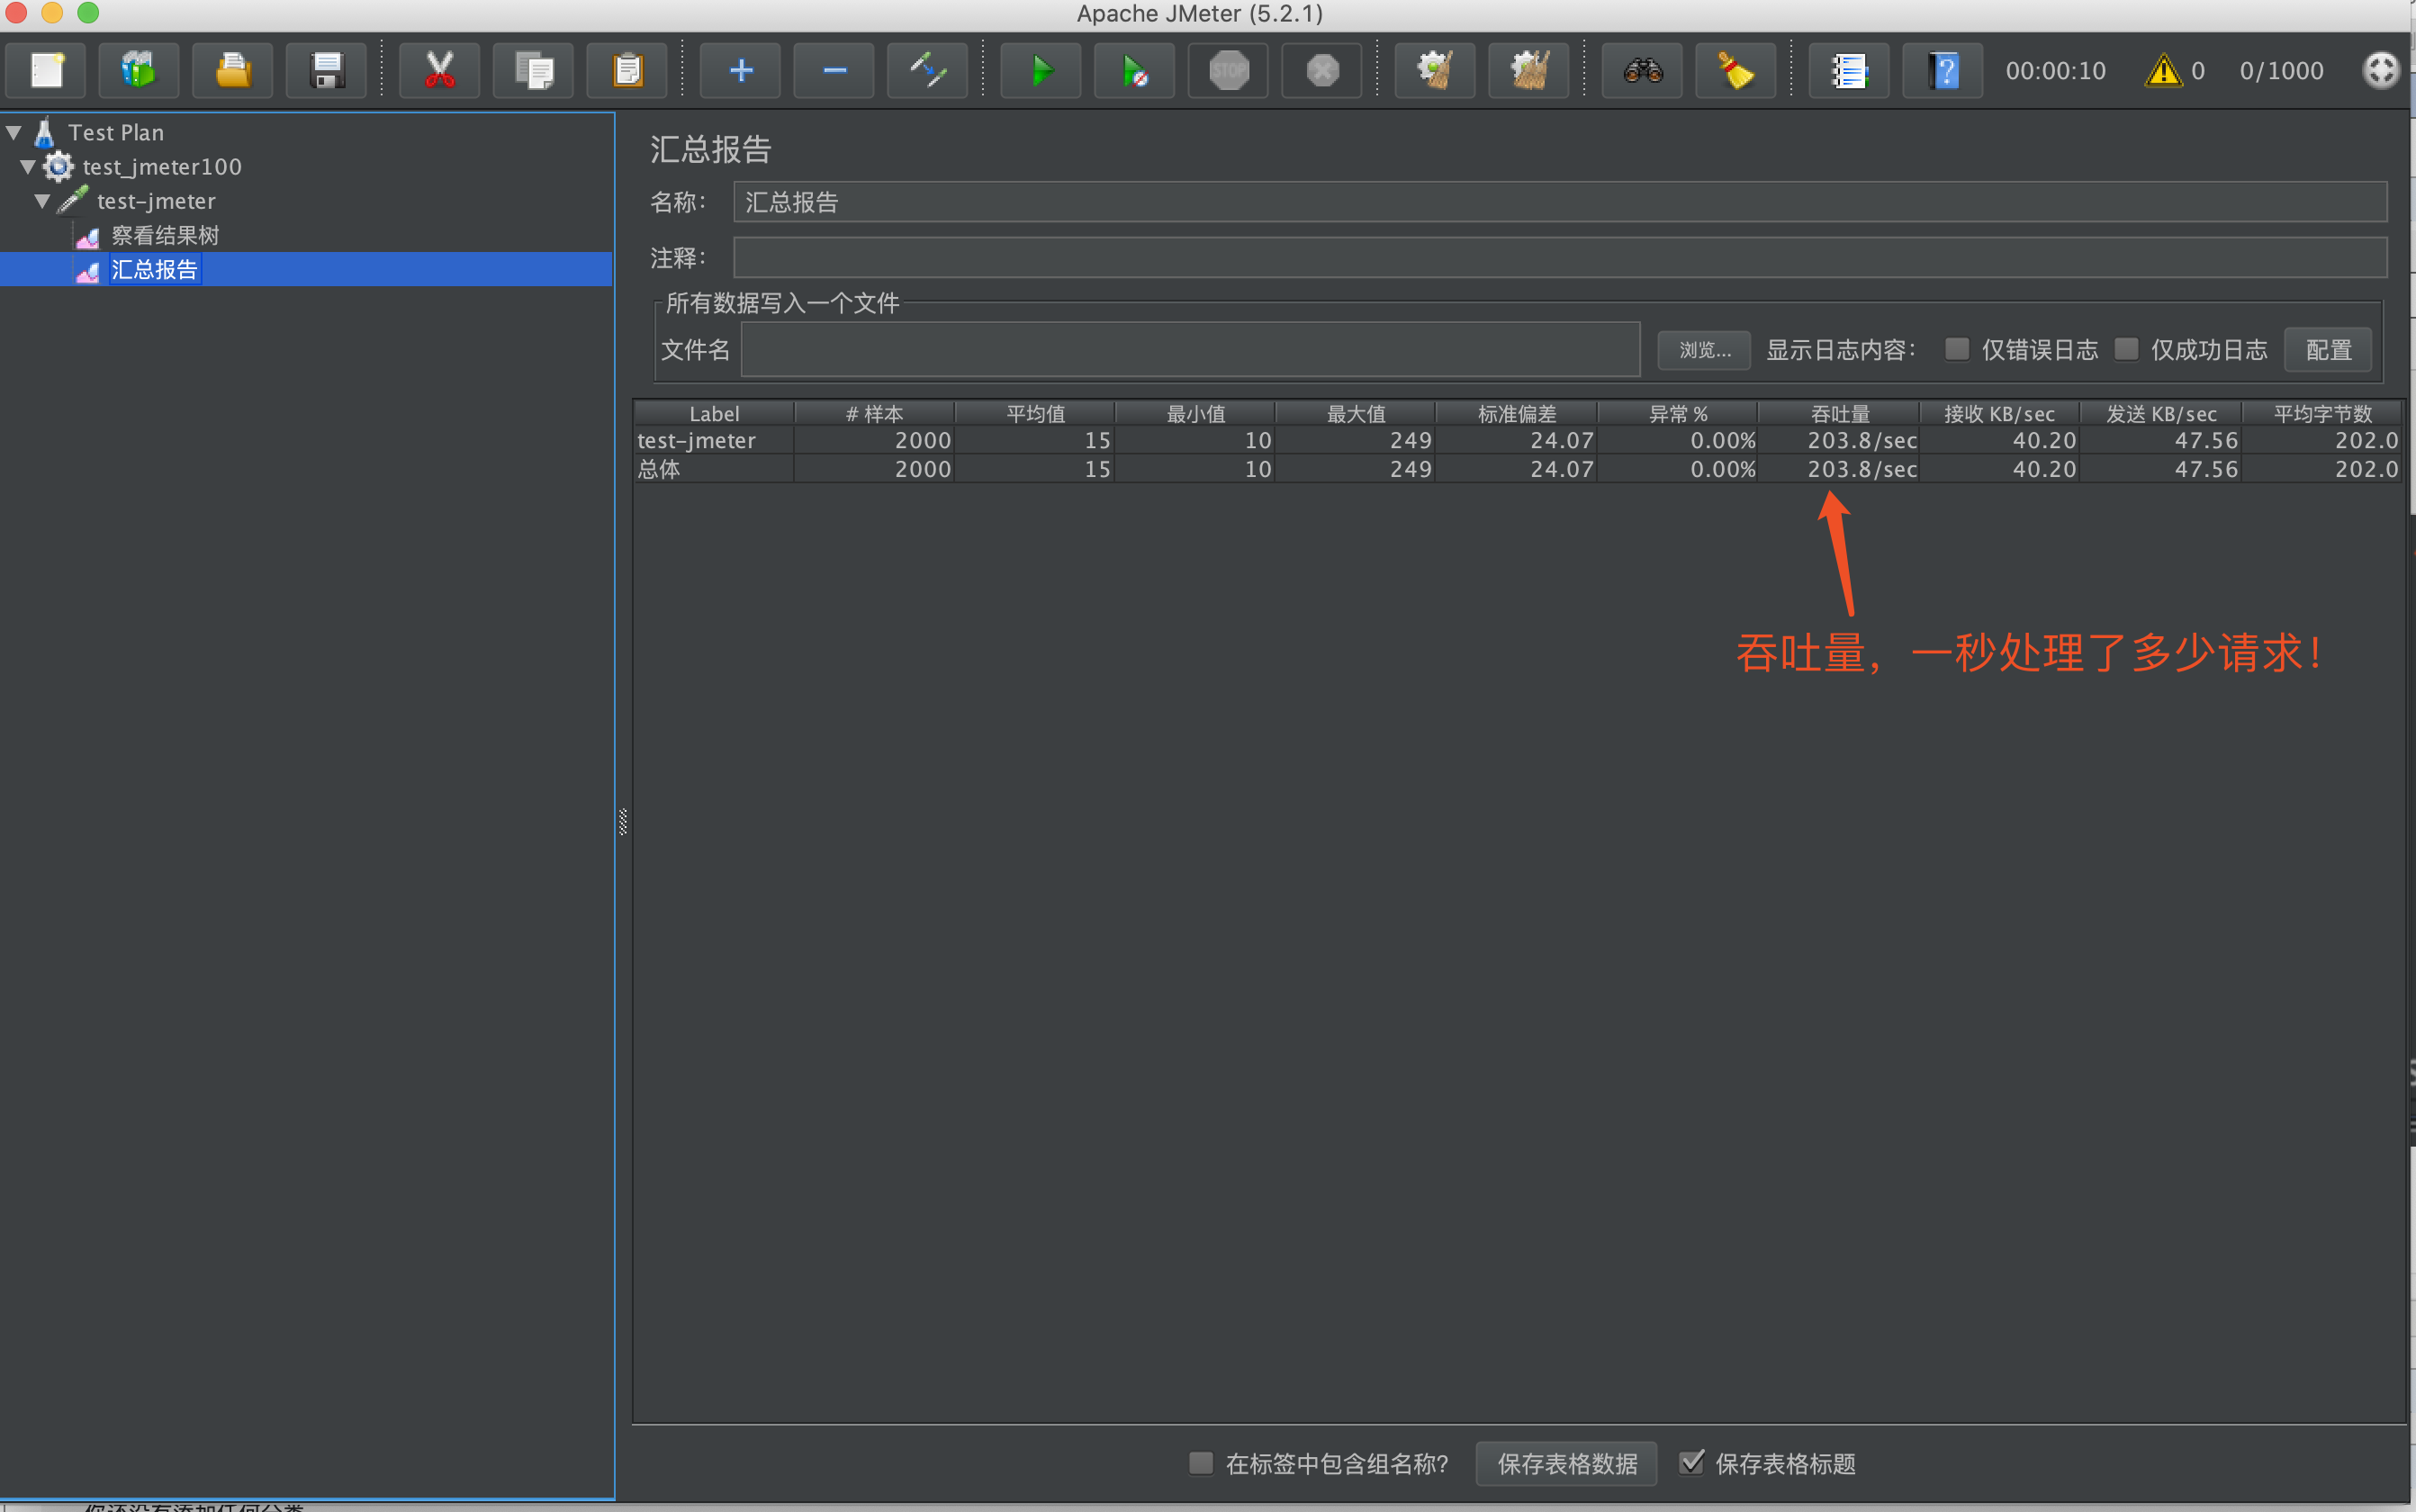
Task: Click the Cut scissors icon
Action: 440,71
